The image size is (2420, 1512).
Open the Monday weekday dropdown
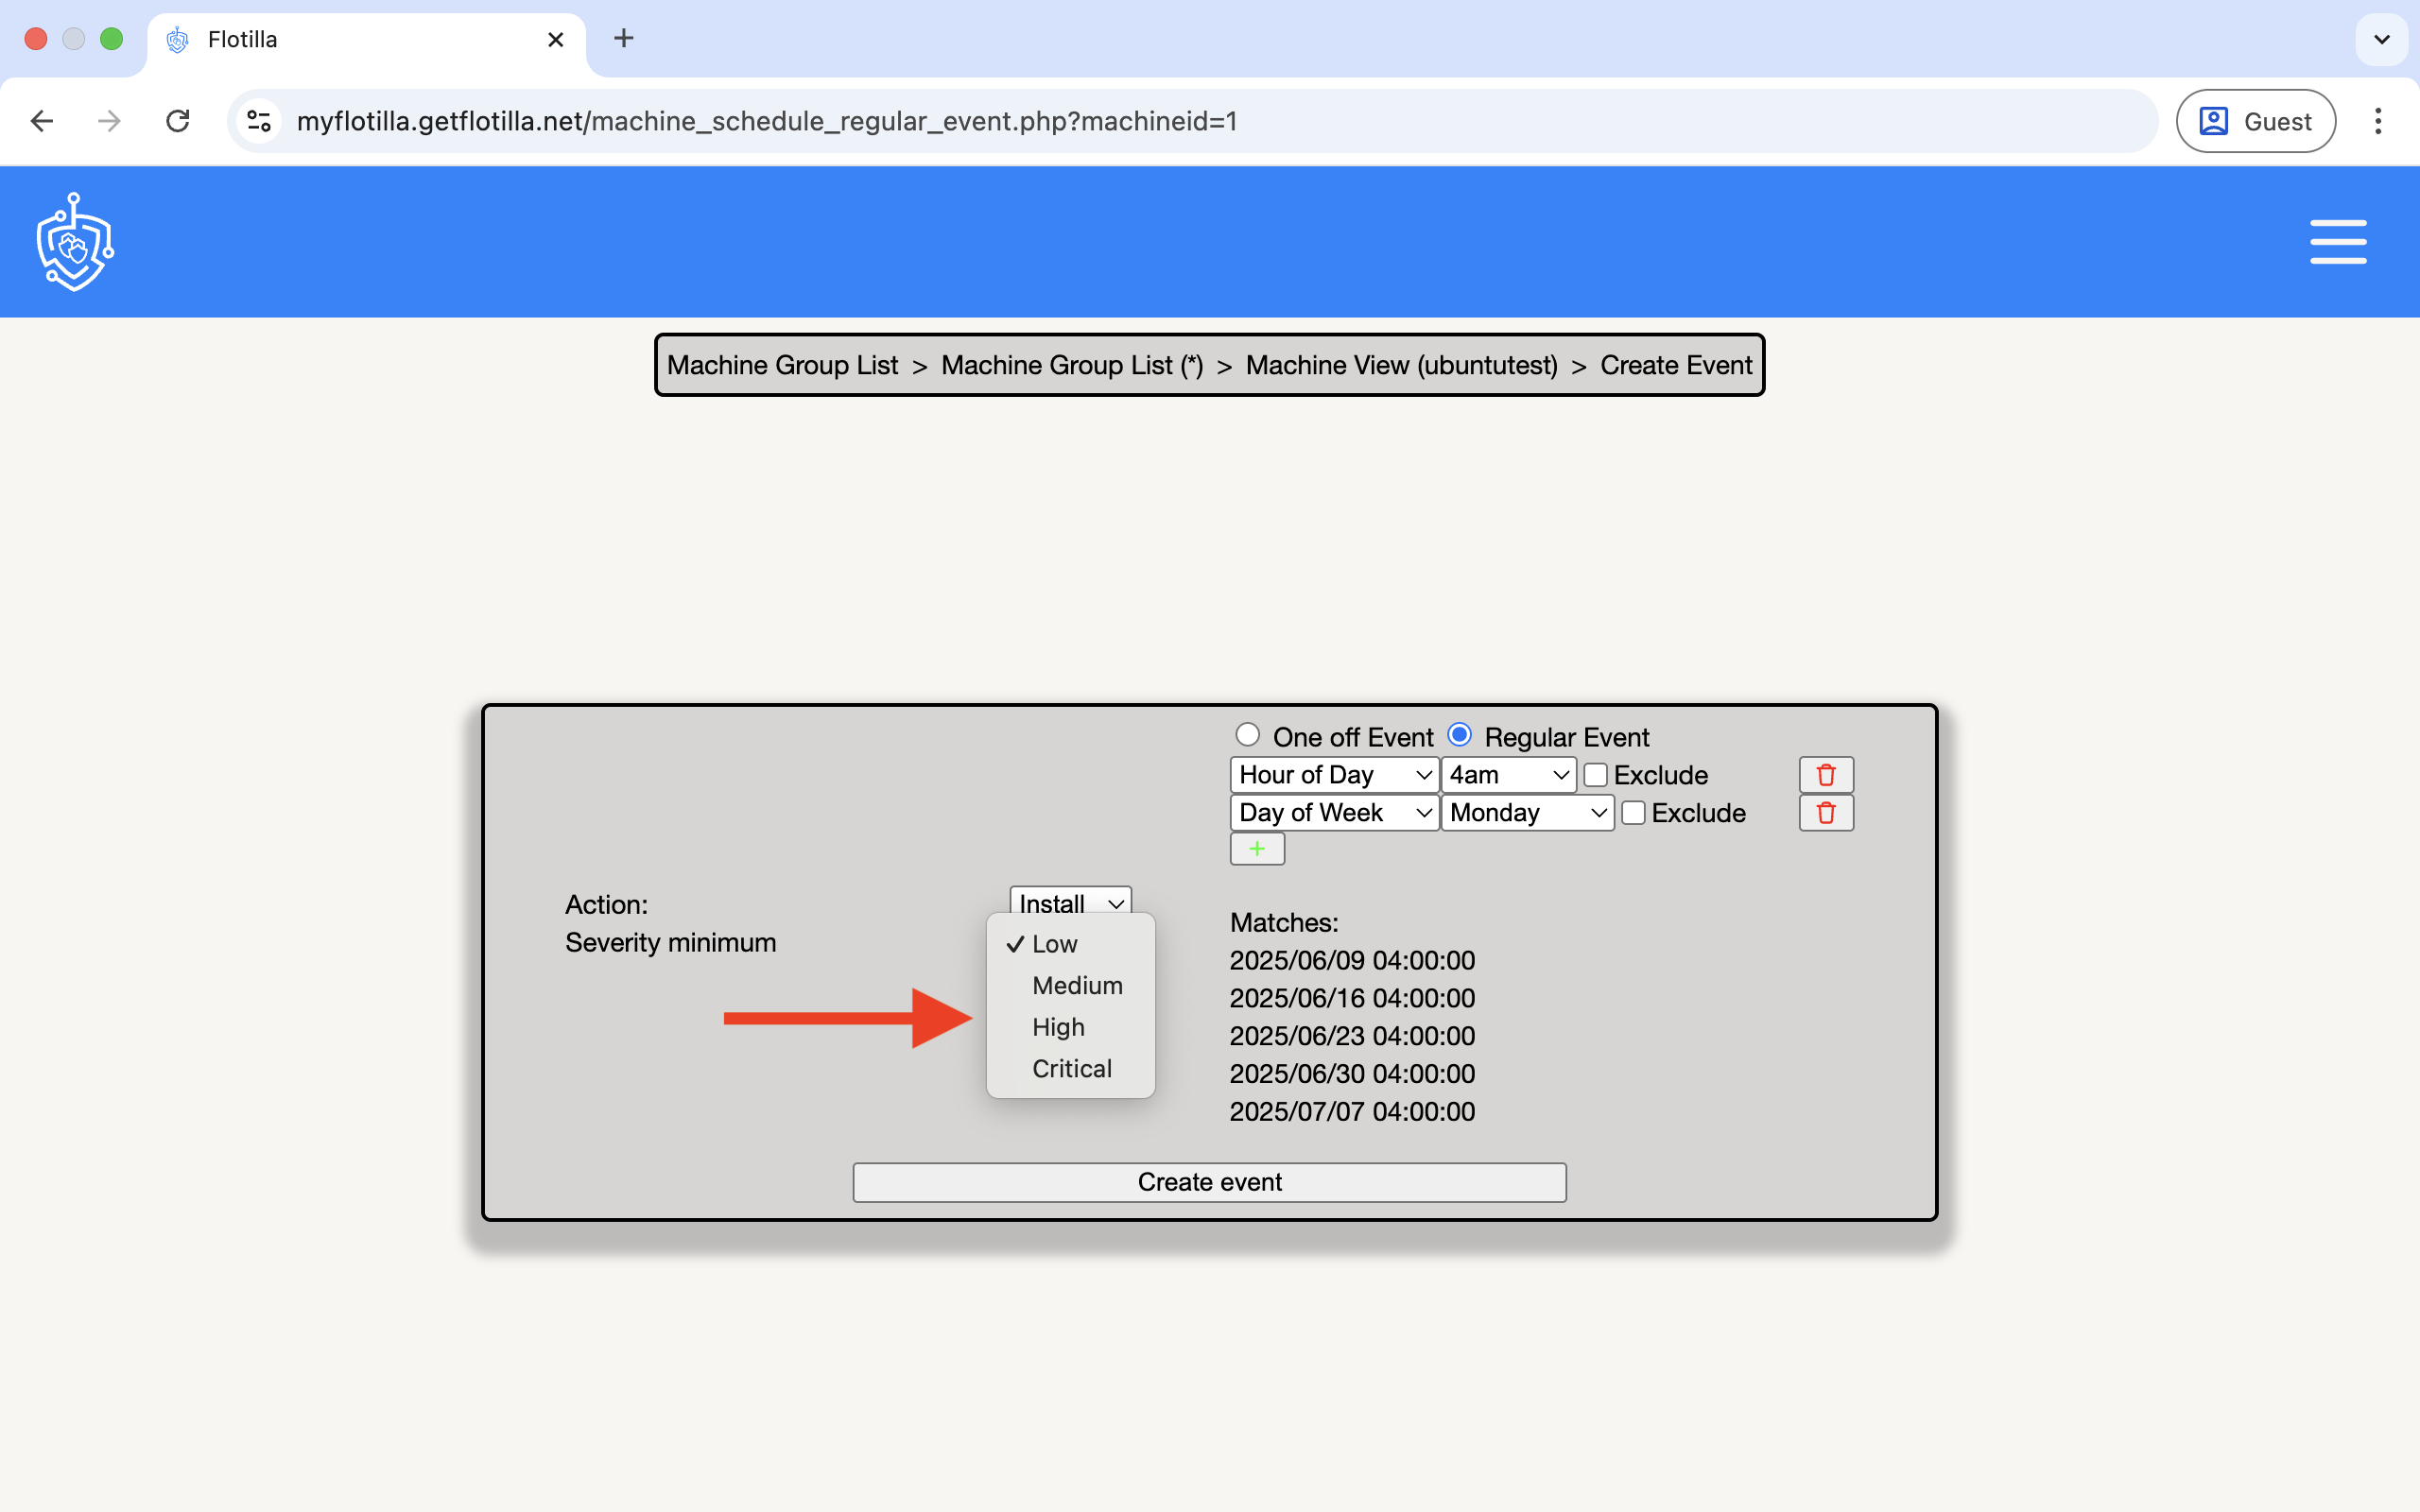pyautogui.click(x=1526, y=813)
